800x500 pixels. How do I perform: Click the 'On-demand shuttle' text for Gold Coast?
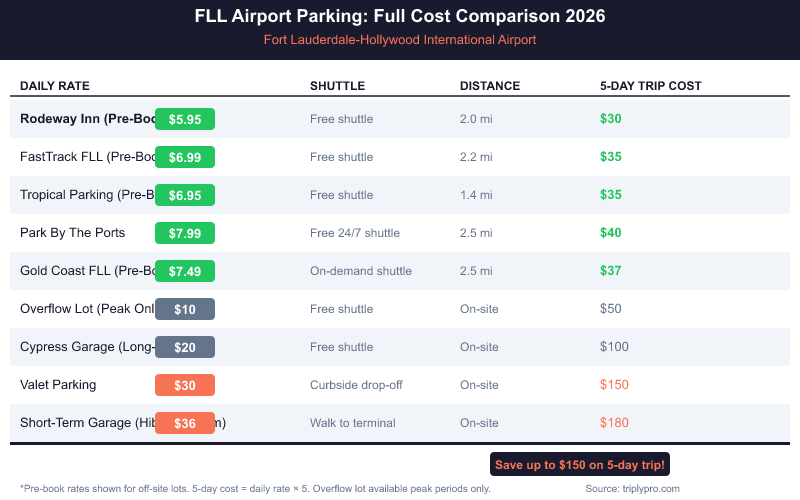(360, 271)
